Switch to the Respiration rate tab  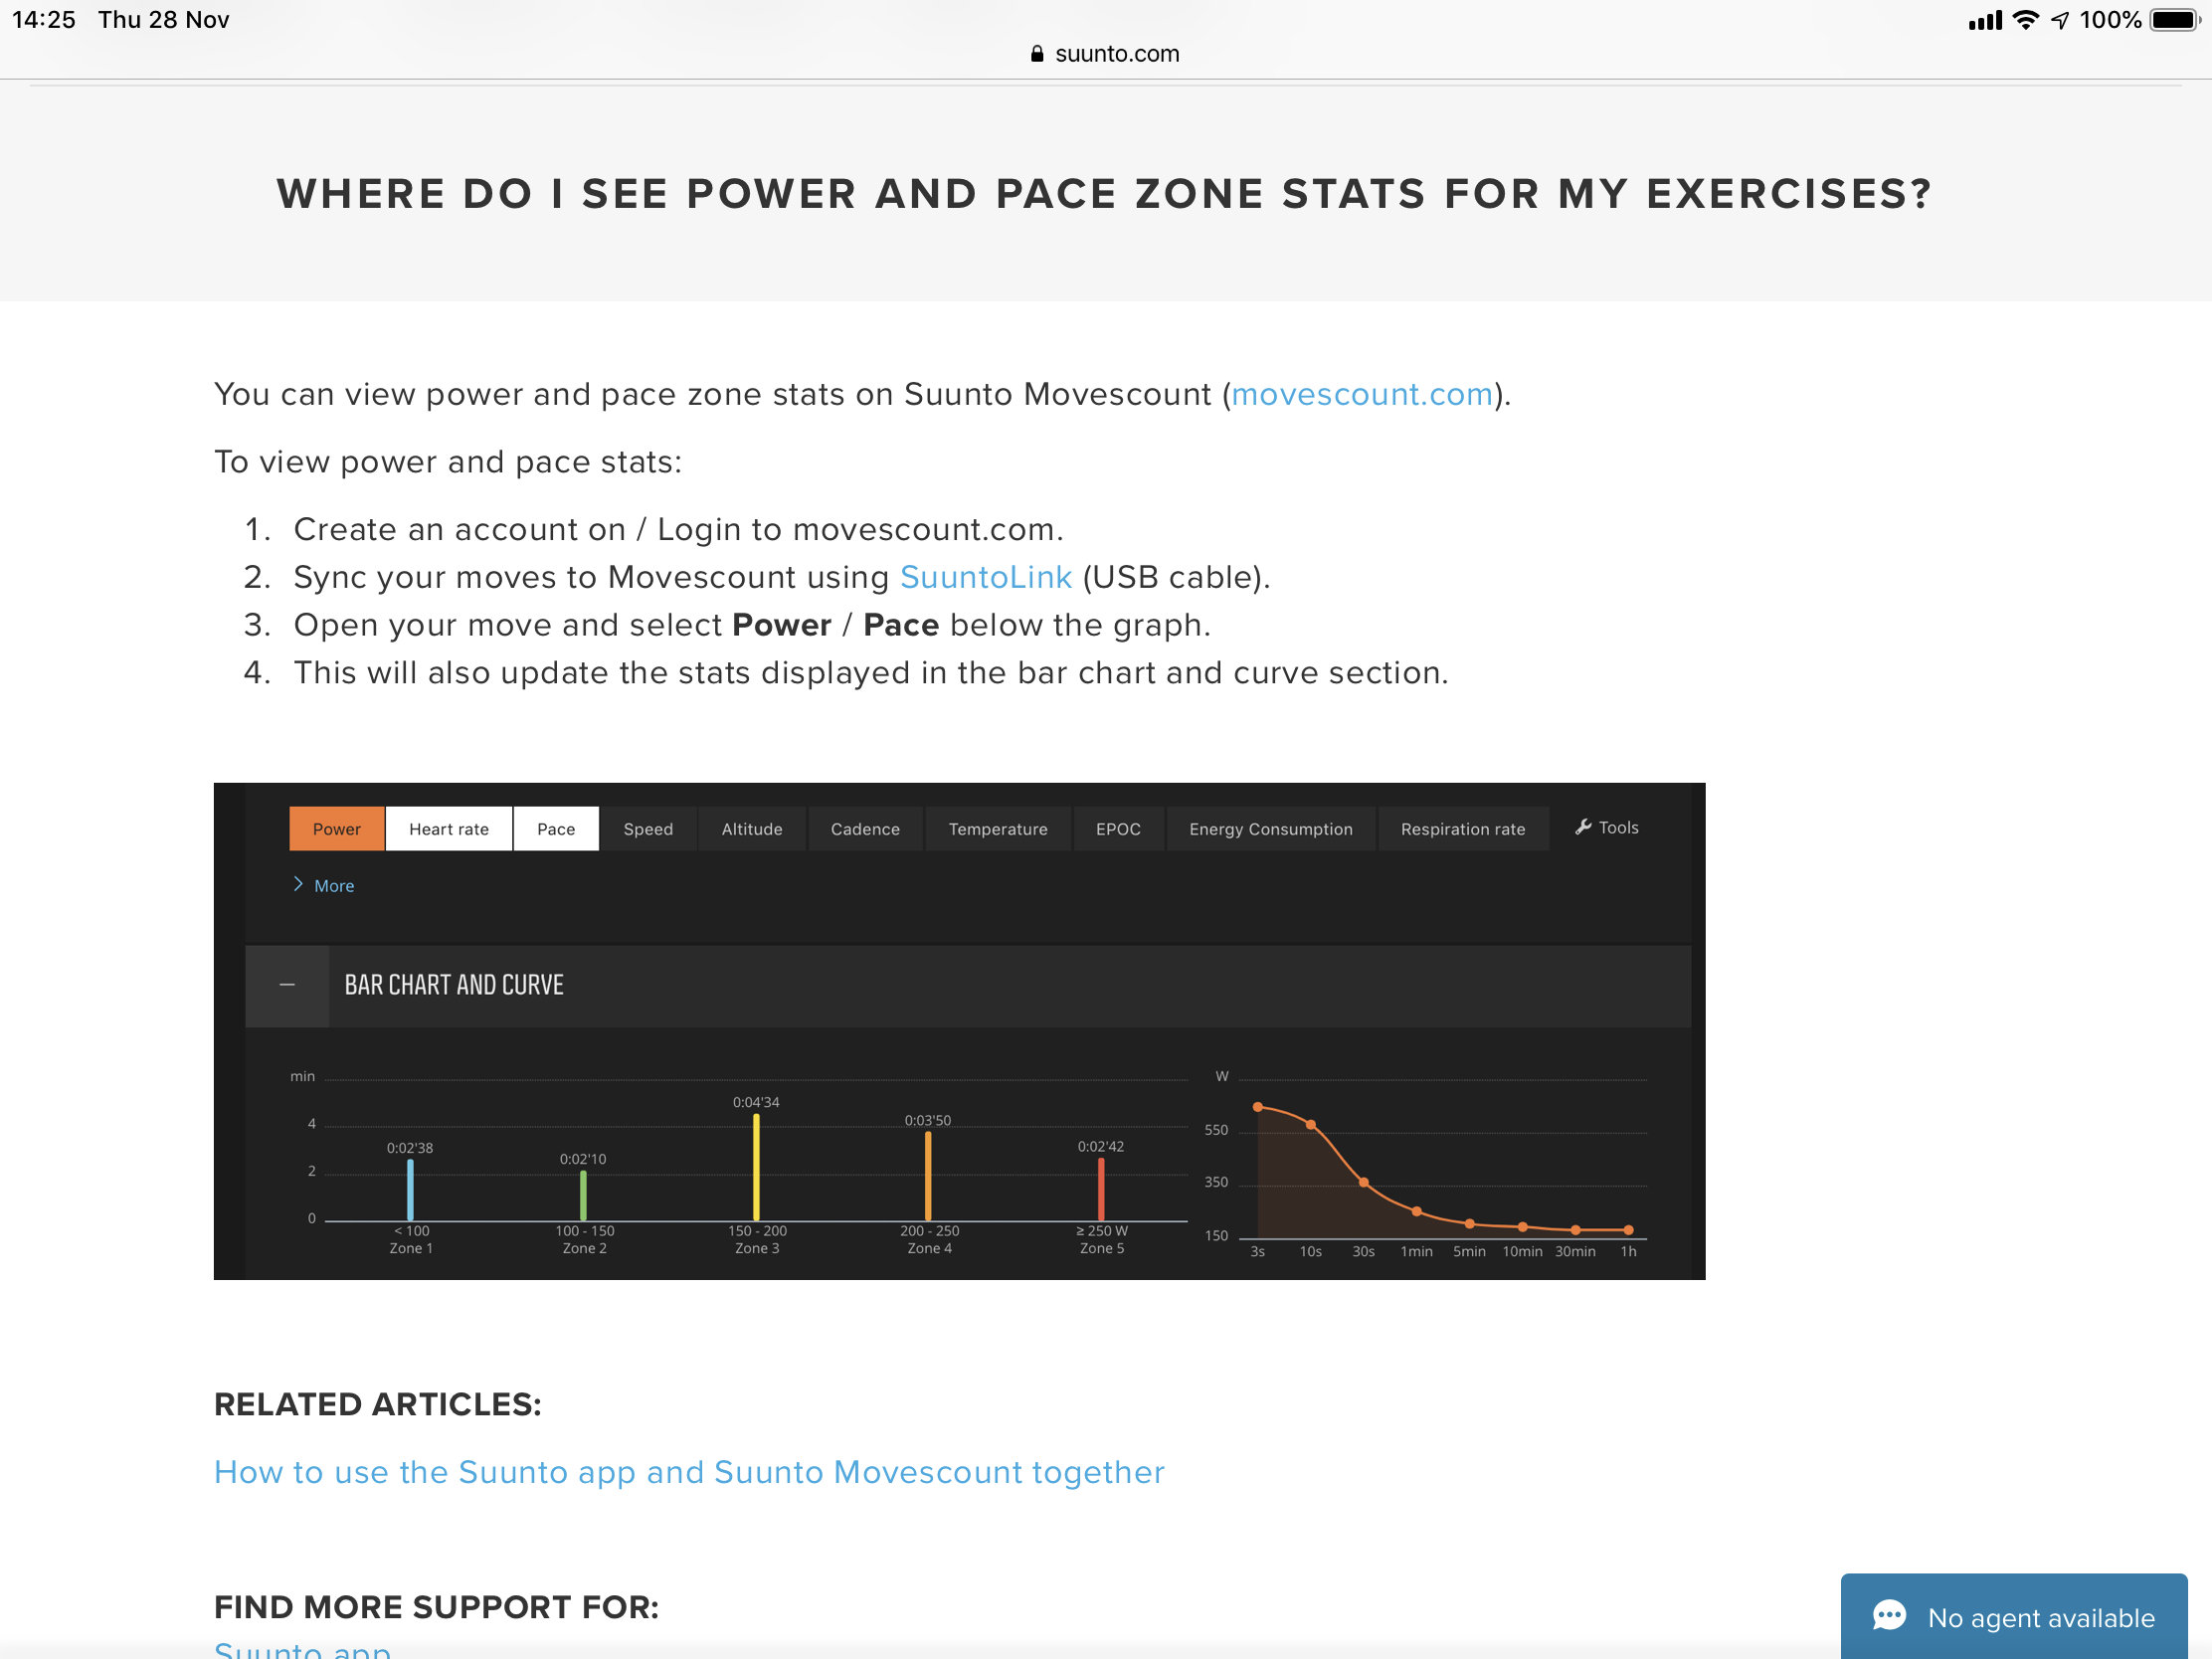click(1463, 829)
